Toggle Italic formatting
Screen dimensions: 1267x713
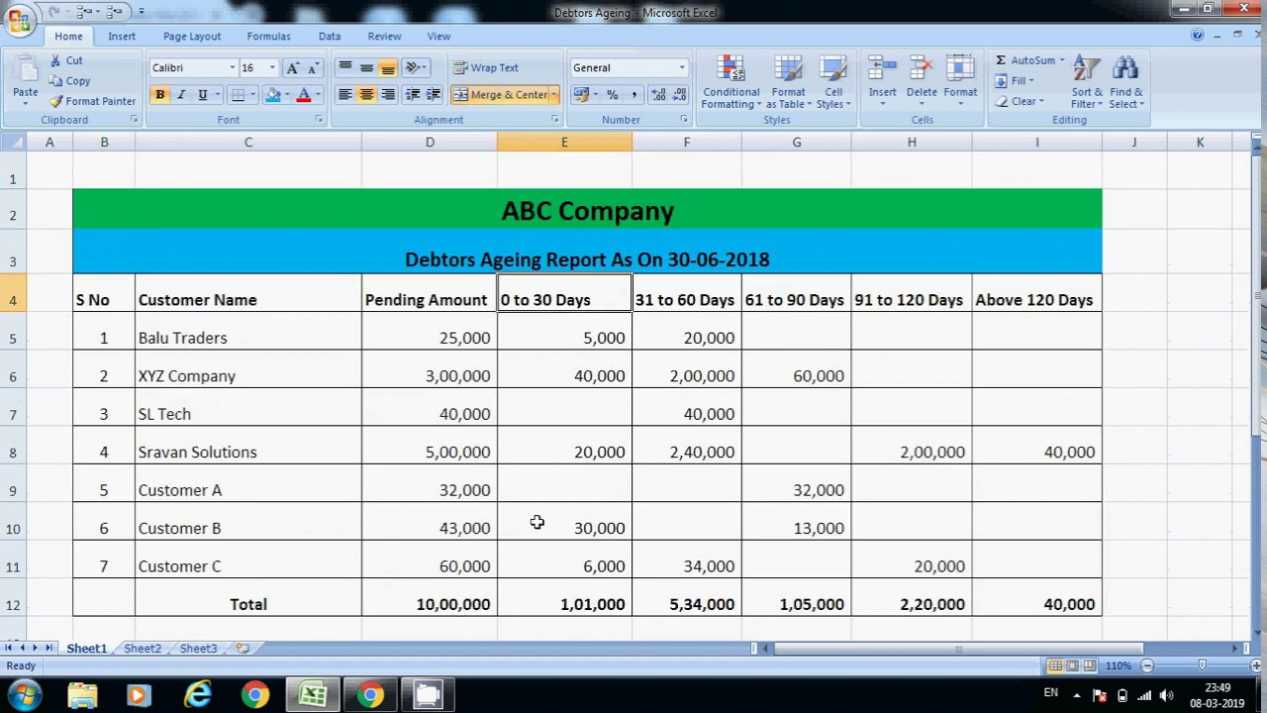click(x=181, y=95)
